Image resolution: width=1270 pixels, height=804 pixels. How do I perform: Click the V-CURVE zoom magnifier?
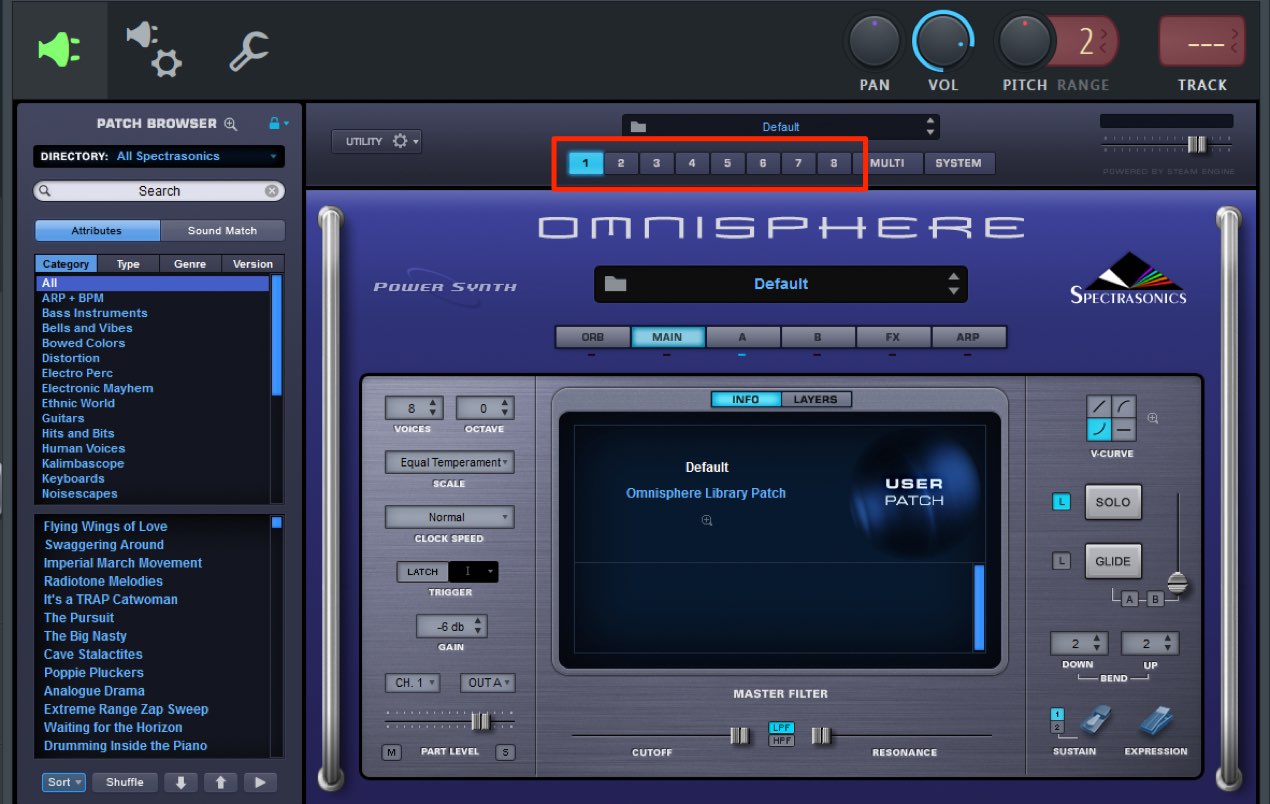point(1152,418)
